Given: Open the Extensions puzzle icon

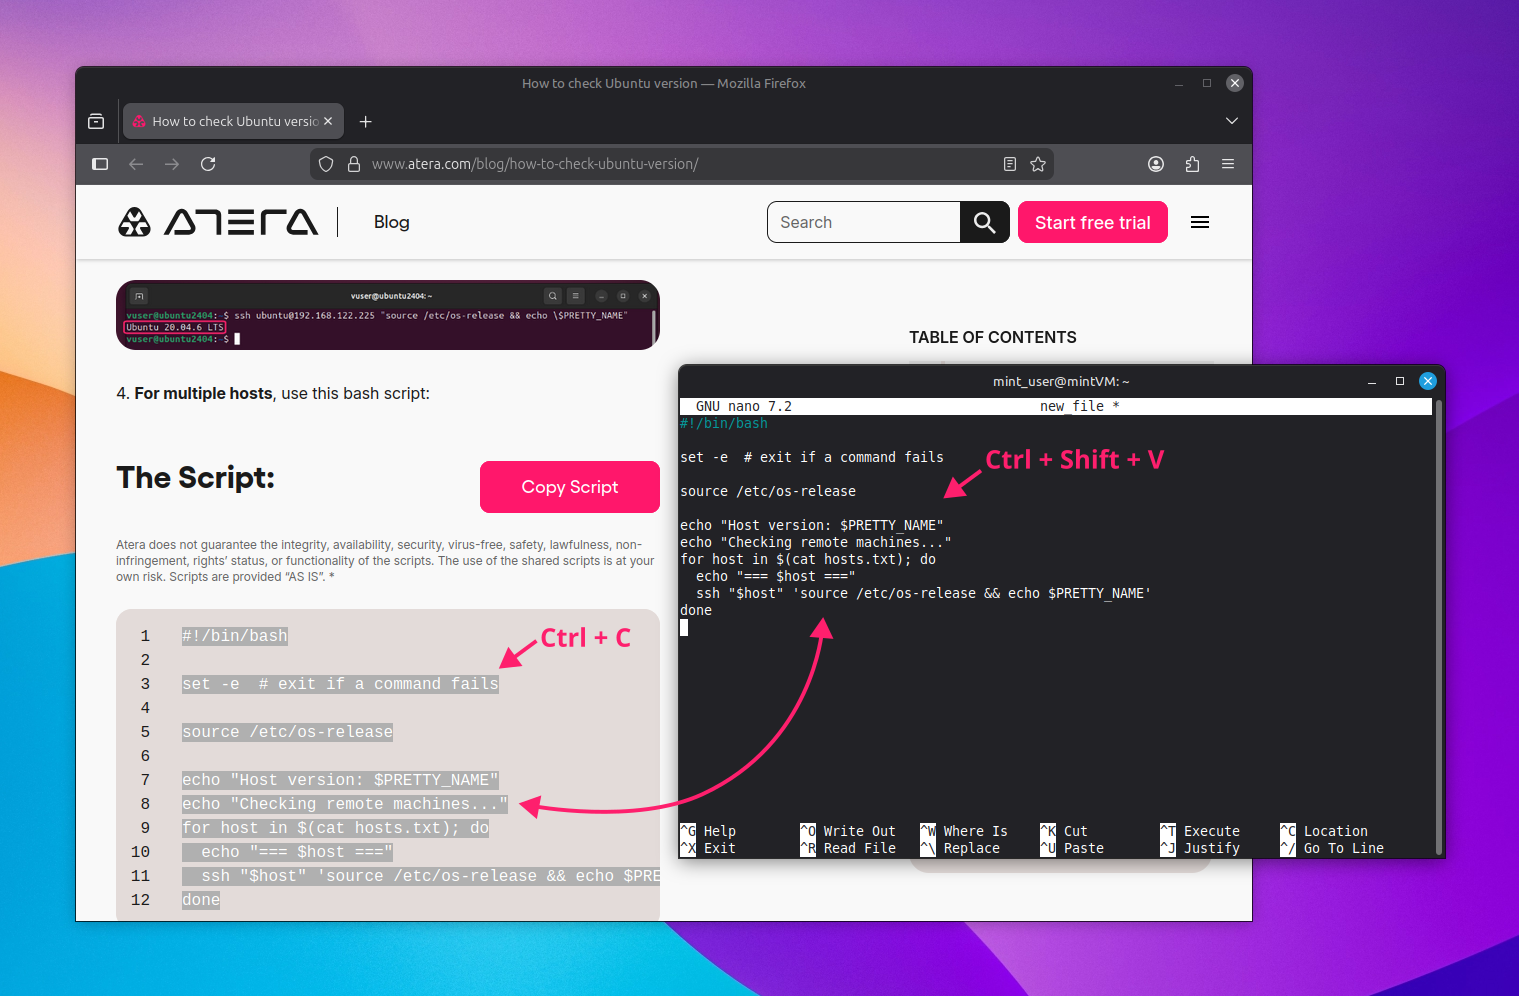Looking at the screenshot, I should pos(1192,164).
